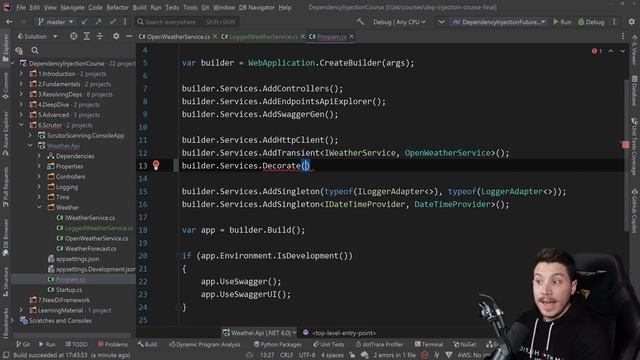
Task: Open the Solution view dropdown
Action: pyautogui.click(x=38, y=37)
